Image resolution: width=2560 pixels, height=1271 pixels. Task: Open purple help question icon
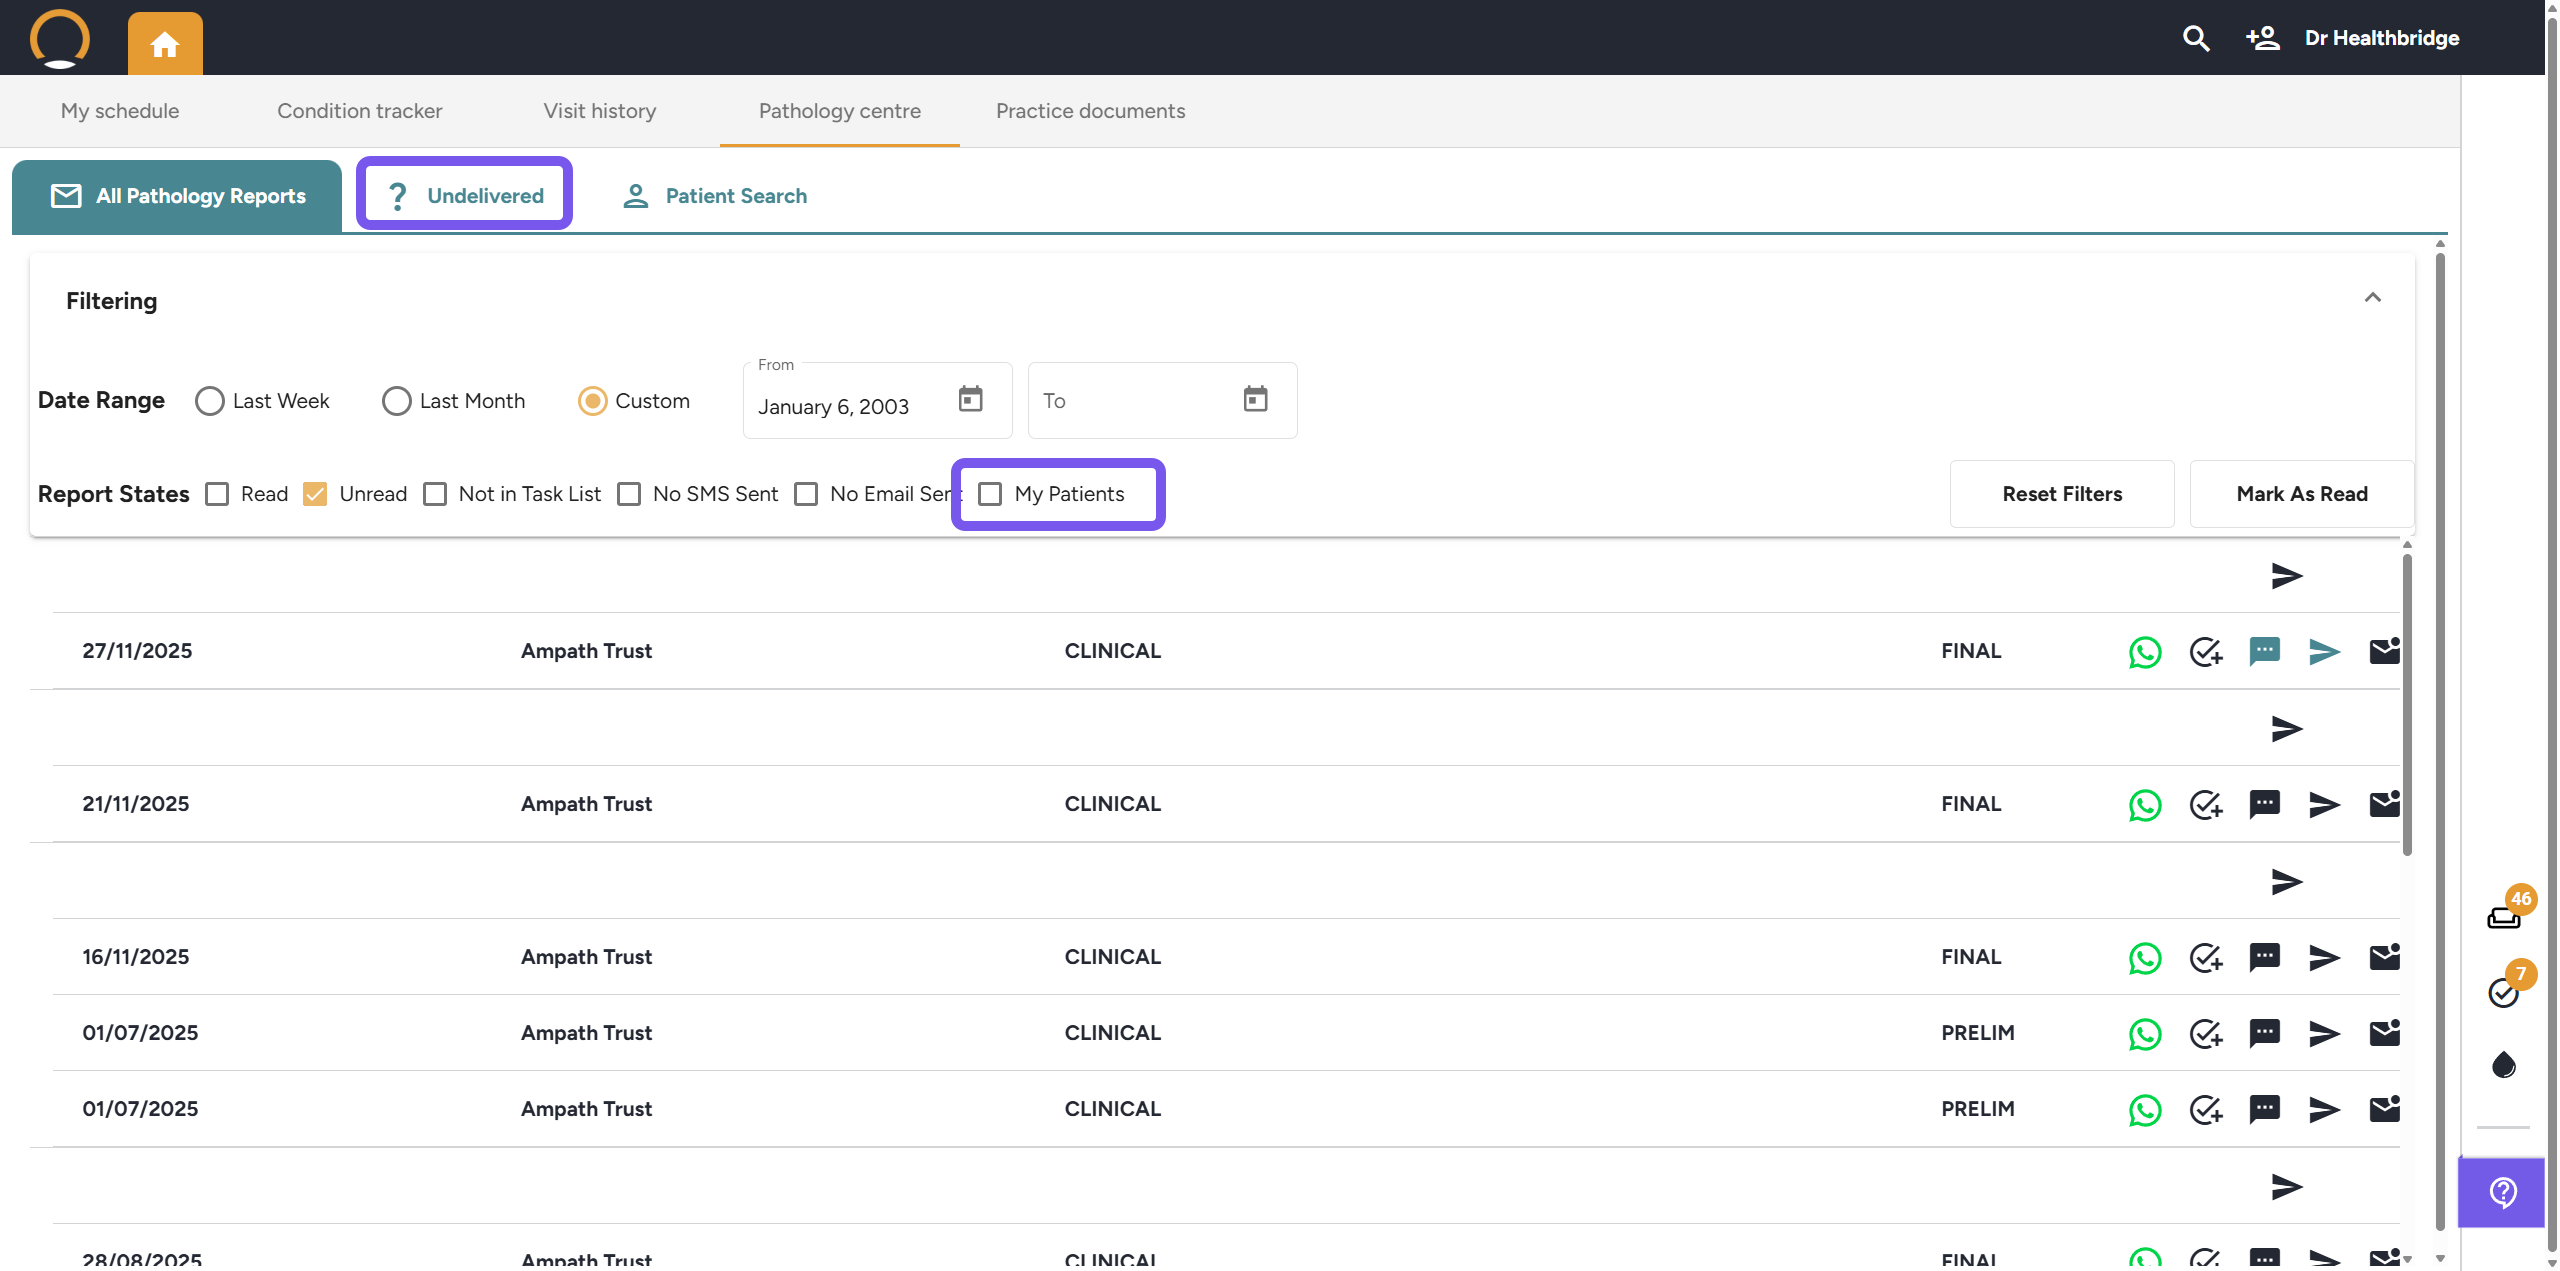(2502, 1192)
